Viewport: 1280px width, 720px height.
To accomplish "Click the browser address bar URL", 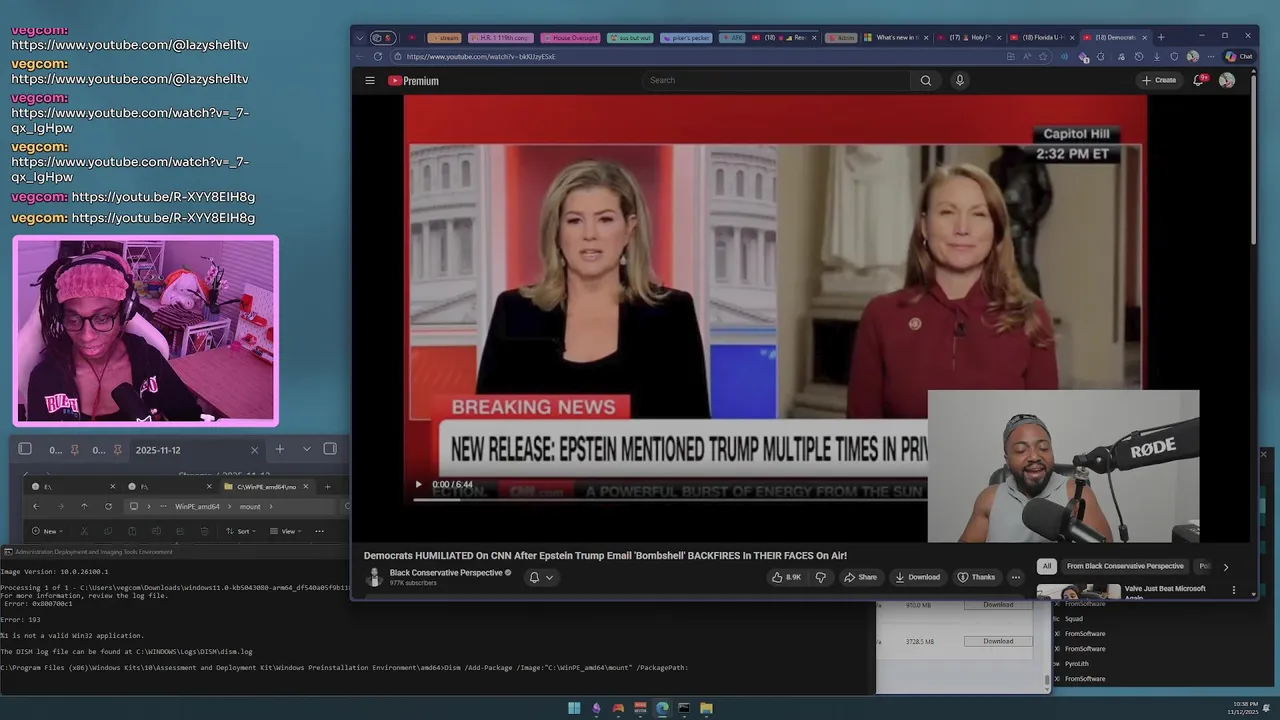I will [x=480, y=57].
